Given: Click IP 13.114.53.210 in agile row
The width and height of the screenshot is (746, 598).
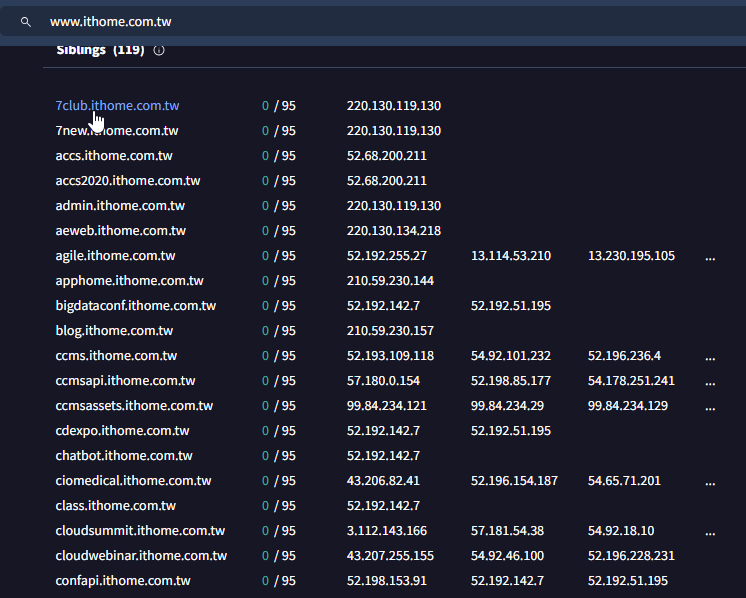Looking at the screenshot, I should pos(510,255).
